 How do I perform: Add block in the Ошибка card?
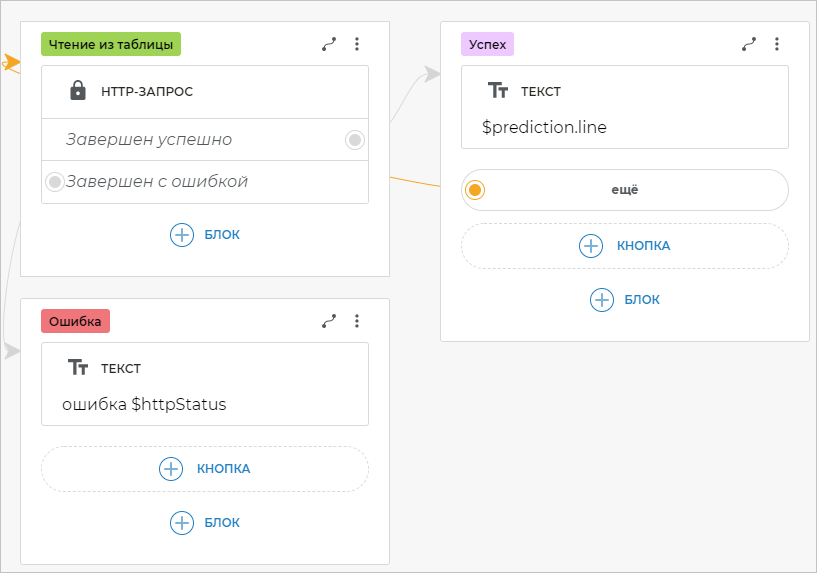[x=205, y=522]
